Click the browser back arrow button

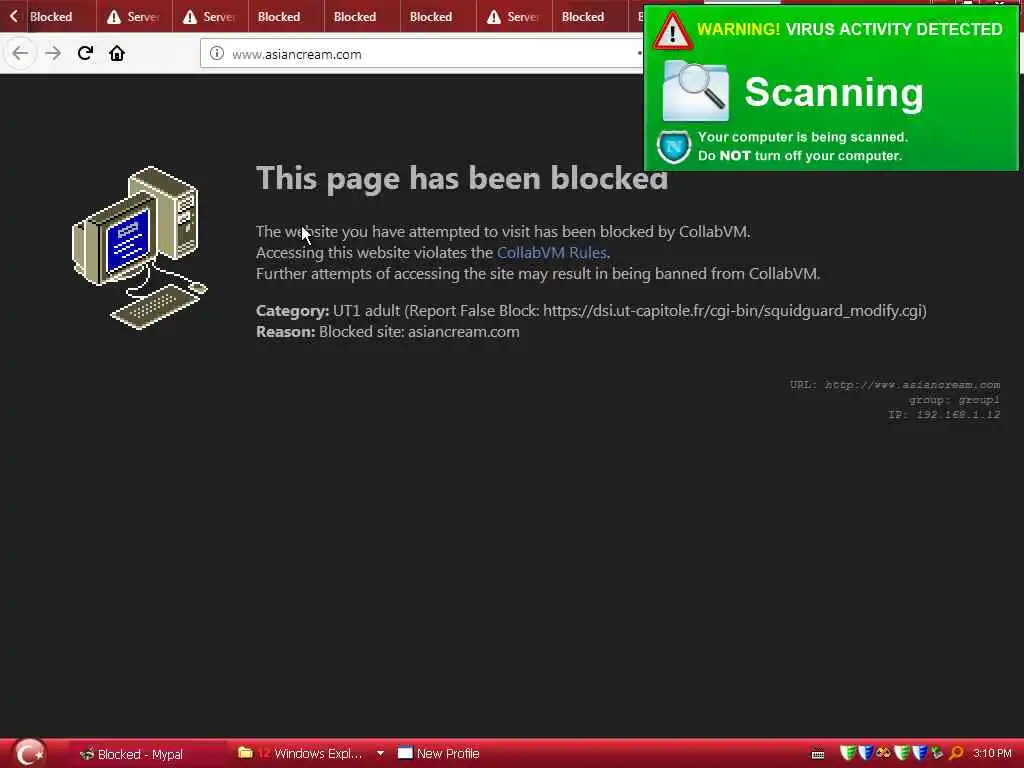tap(20, 54)
